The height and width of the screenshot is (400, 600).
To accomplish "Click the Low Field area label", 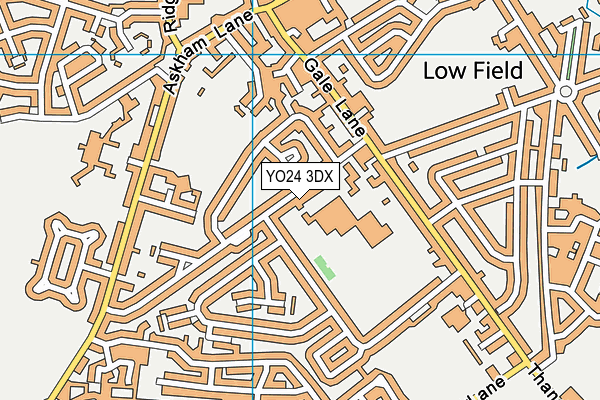I will [x=473, y=71].
